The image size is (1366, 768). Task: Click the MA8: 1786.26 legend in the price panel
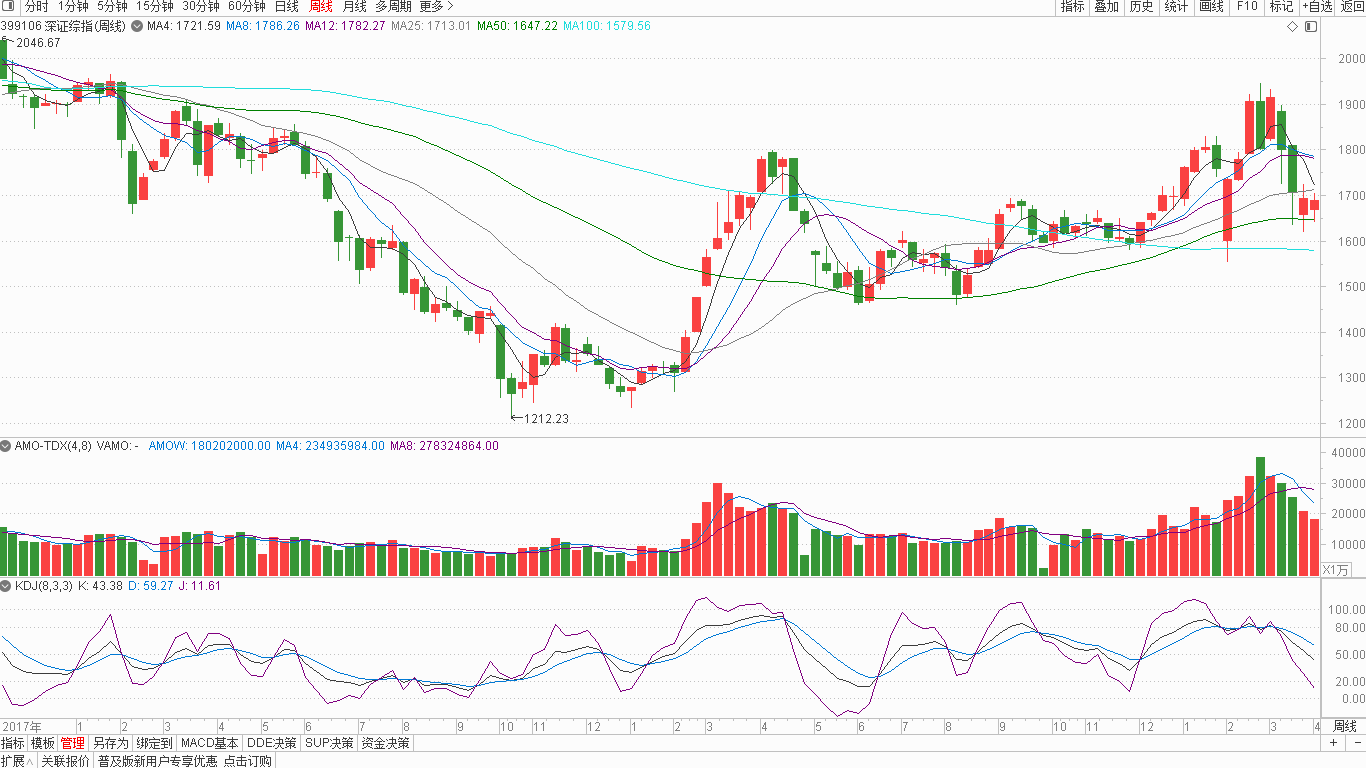point(263,26)
